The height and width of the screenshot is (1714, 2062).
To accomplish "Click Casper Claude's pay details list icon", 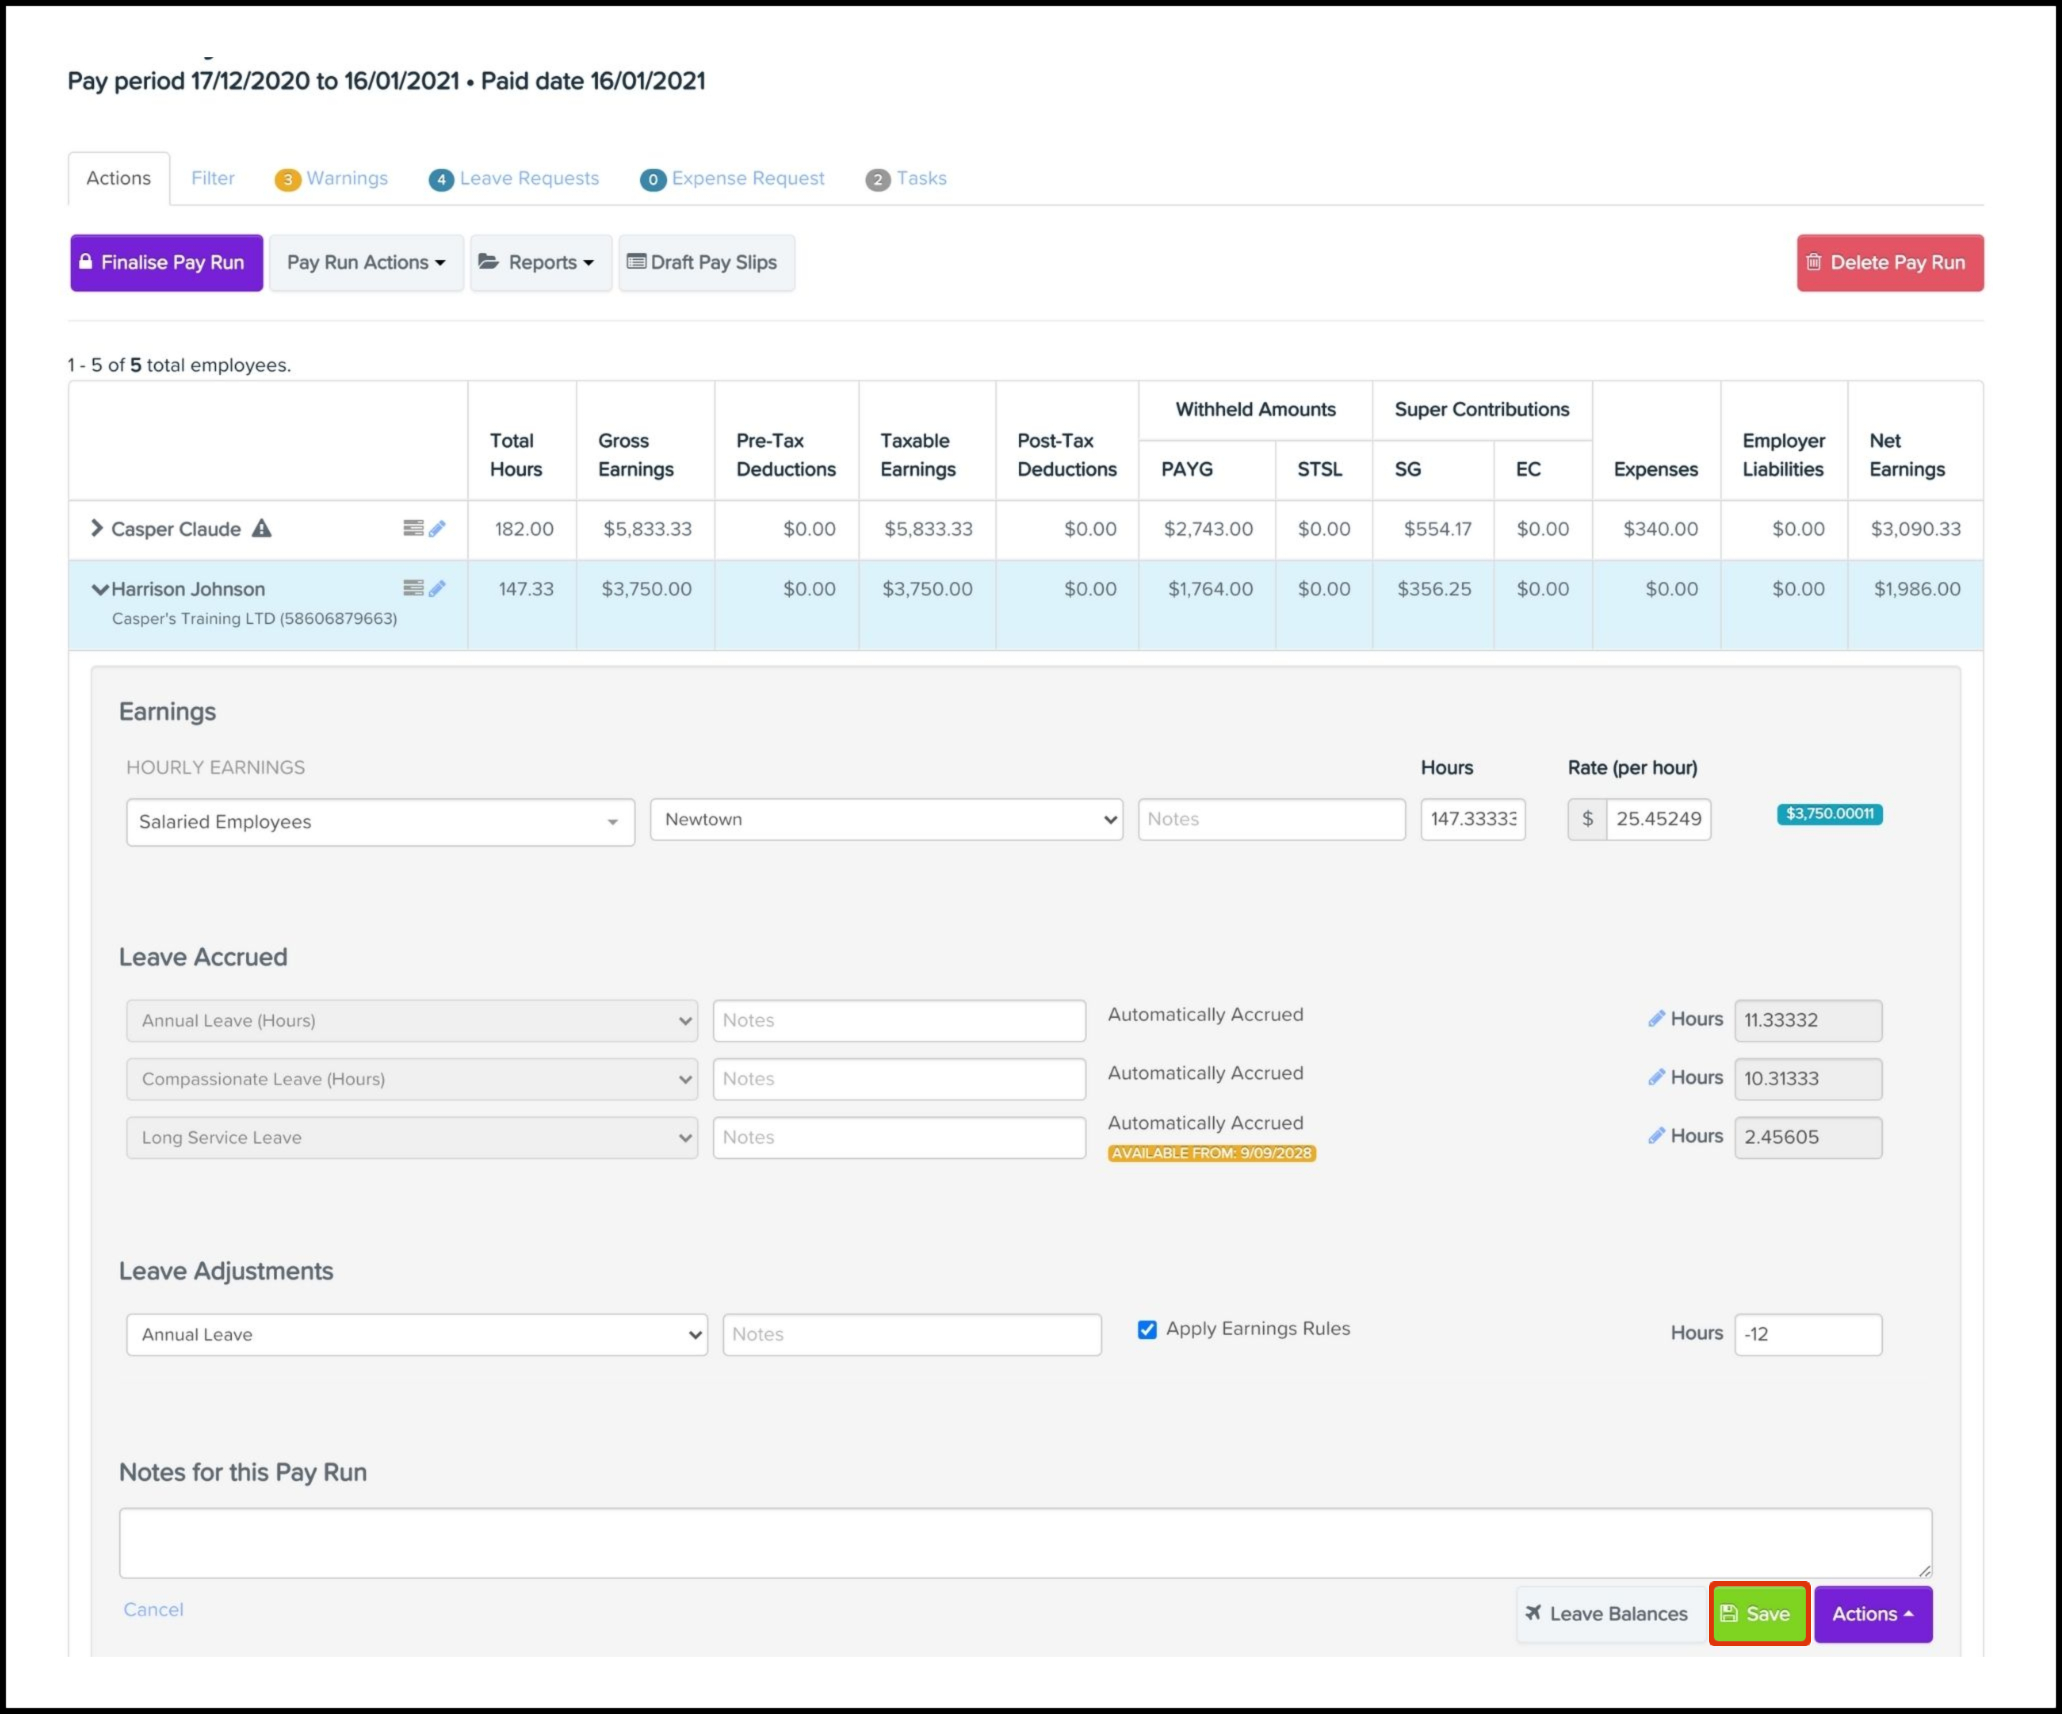I will (413, 528).
